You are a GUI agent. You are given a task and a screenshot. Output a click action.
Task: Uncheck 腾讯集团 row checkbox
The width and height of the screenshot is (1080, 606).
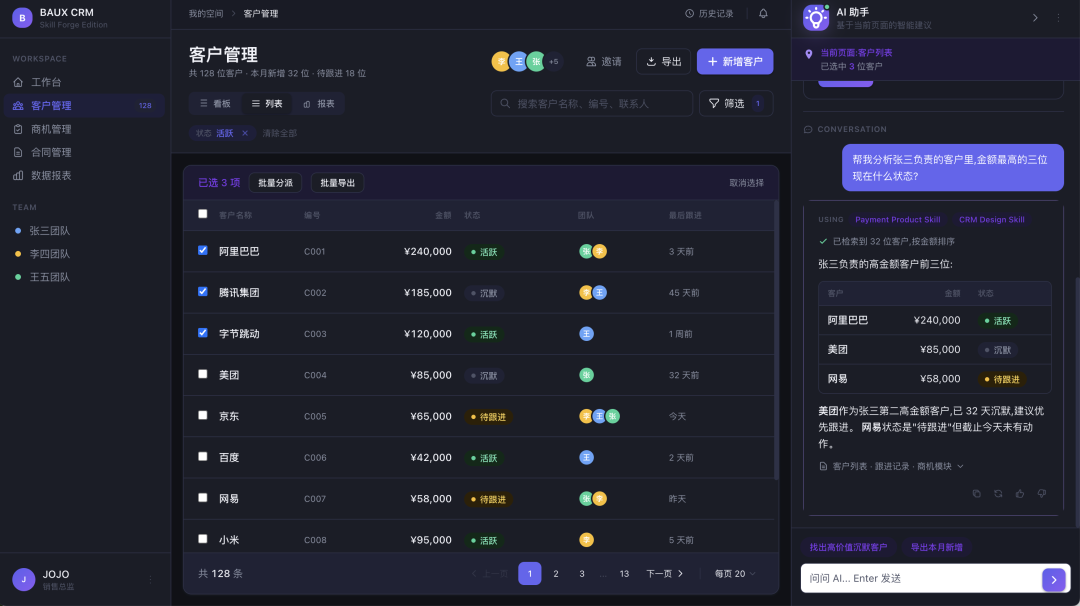[x=202, y=292]
